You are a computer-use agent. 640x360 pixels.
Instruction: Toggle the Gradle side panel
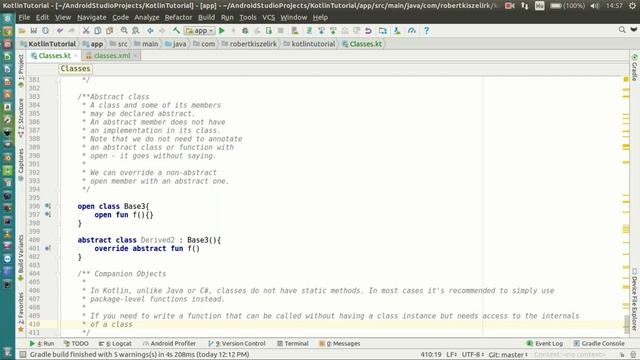pyautogui.click(x=635, y=67)
